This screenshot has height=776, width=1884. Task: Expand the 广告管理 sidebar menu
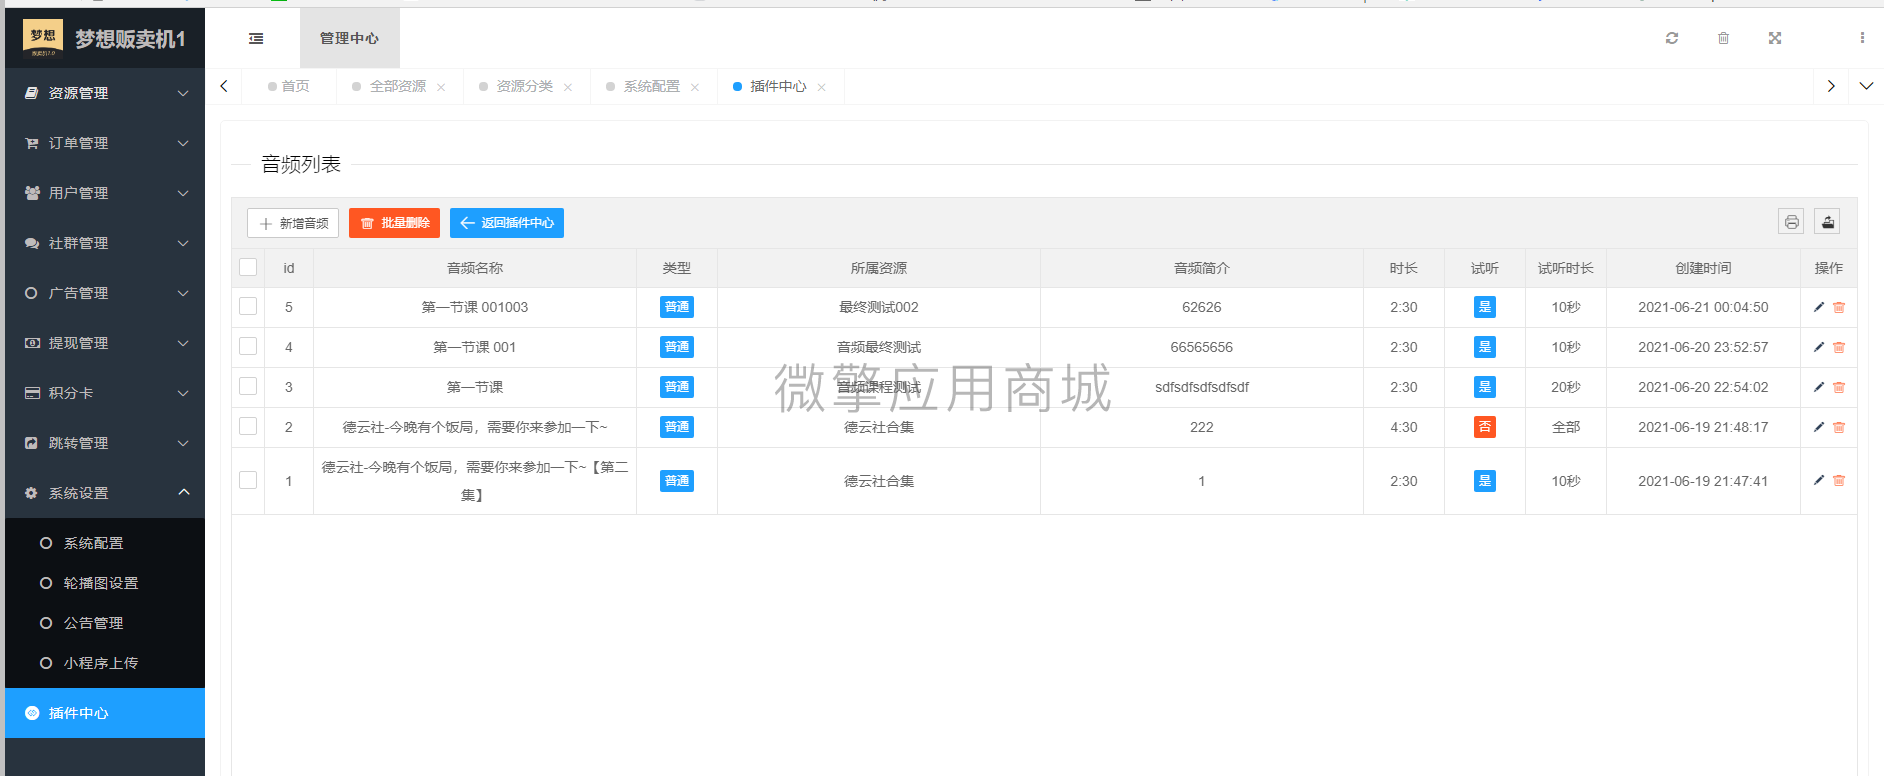(105, 293)
